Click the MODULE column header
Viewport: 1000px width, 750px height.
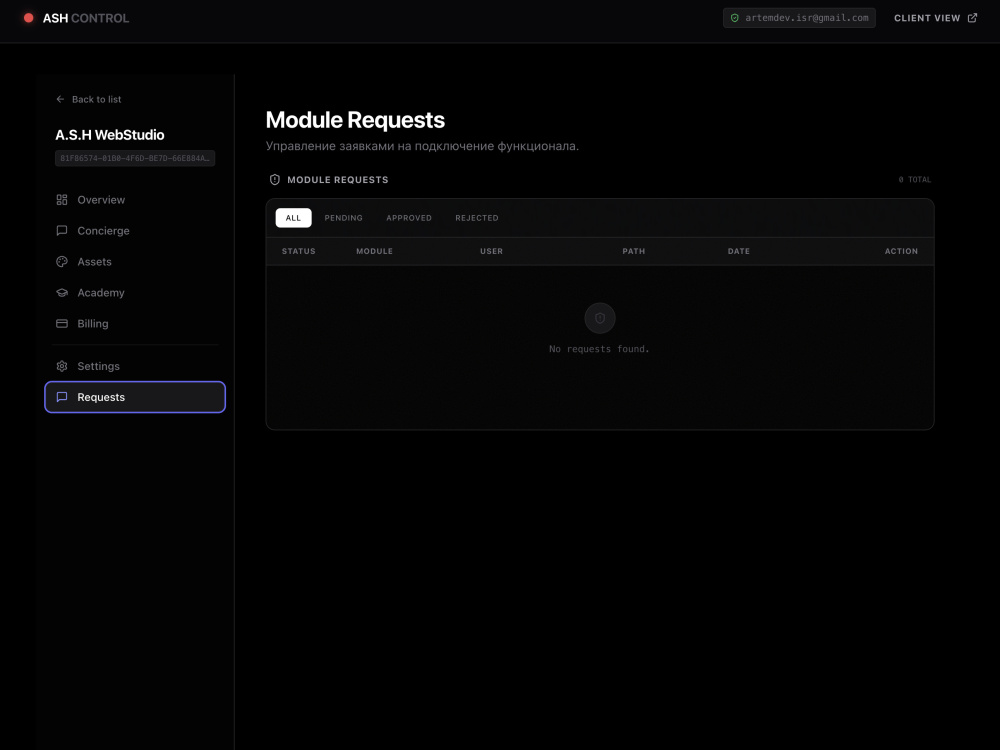click(x=374, y=251)
